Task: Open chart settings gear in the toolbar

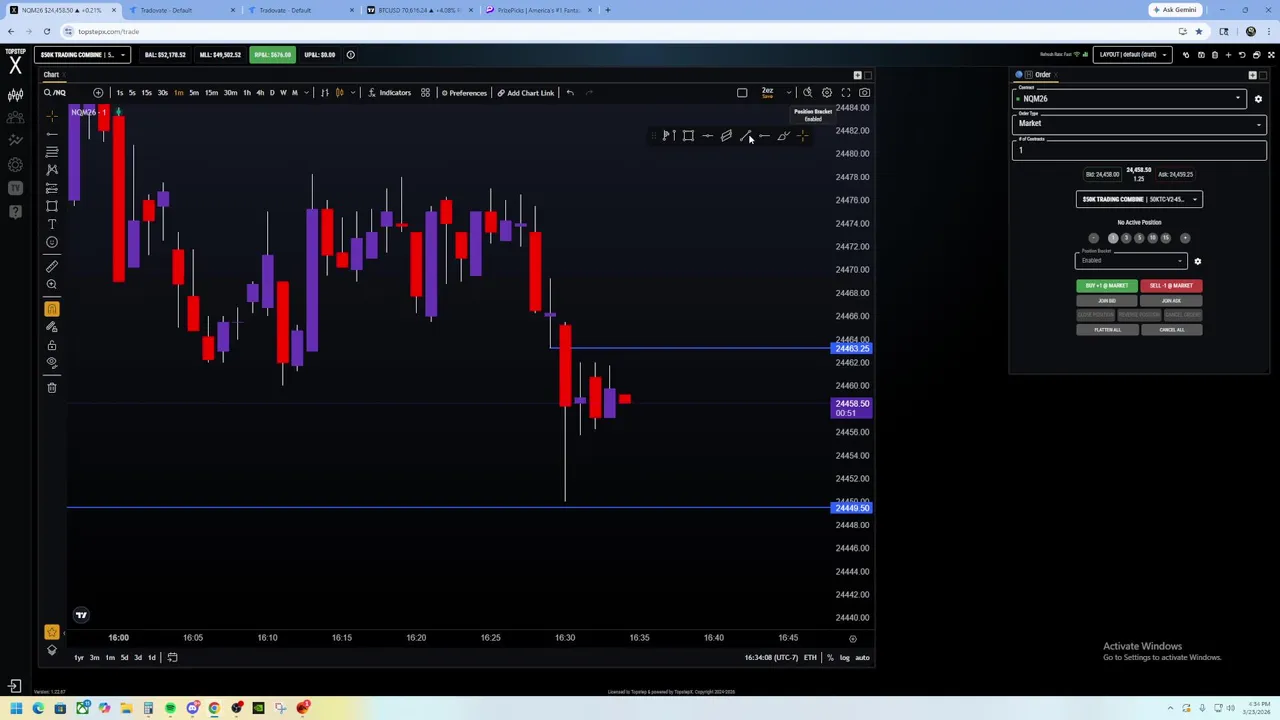Action: (826, 93)
